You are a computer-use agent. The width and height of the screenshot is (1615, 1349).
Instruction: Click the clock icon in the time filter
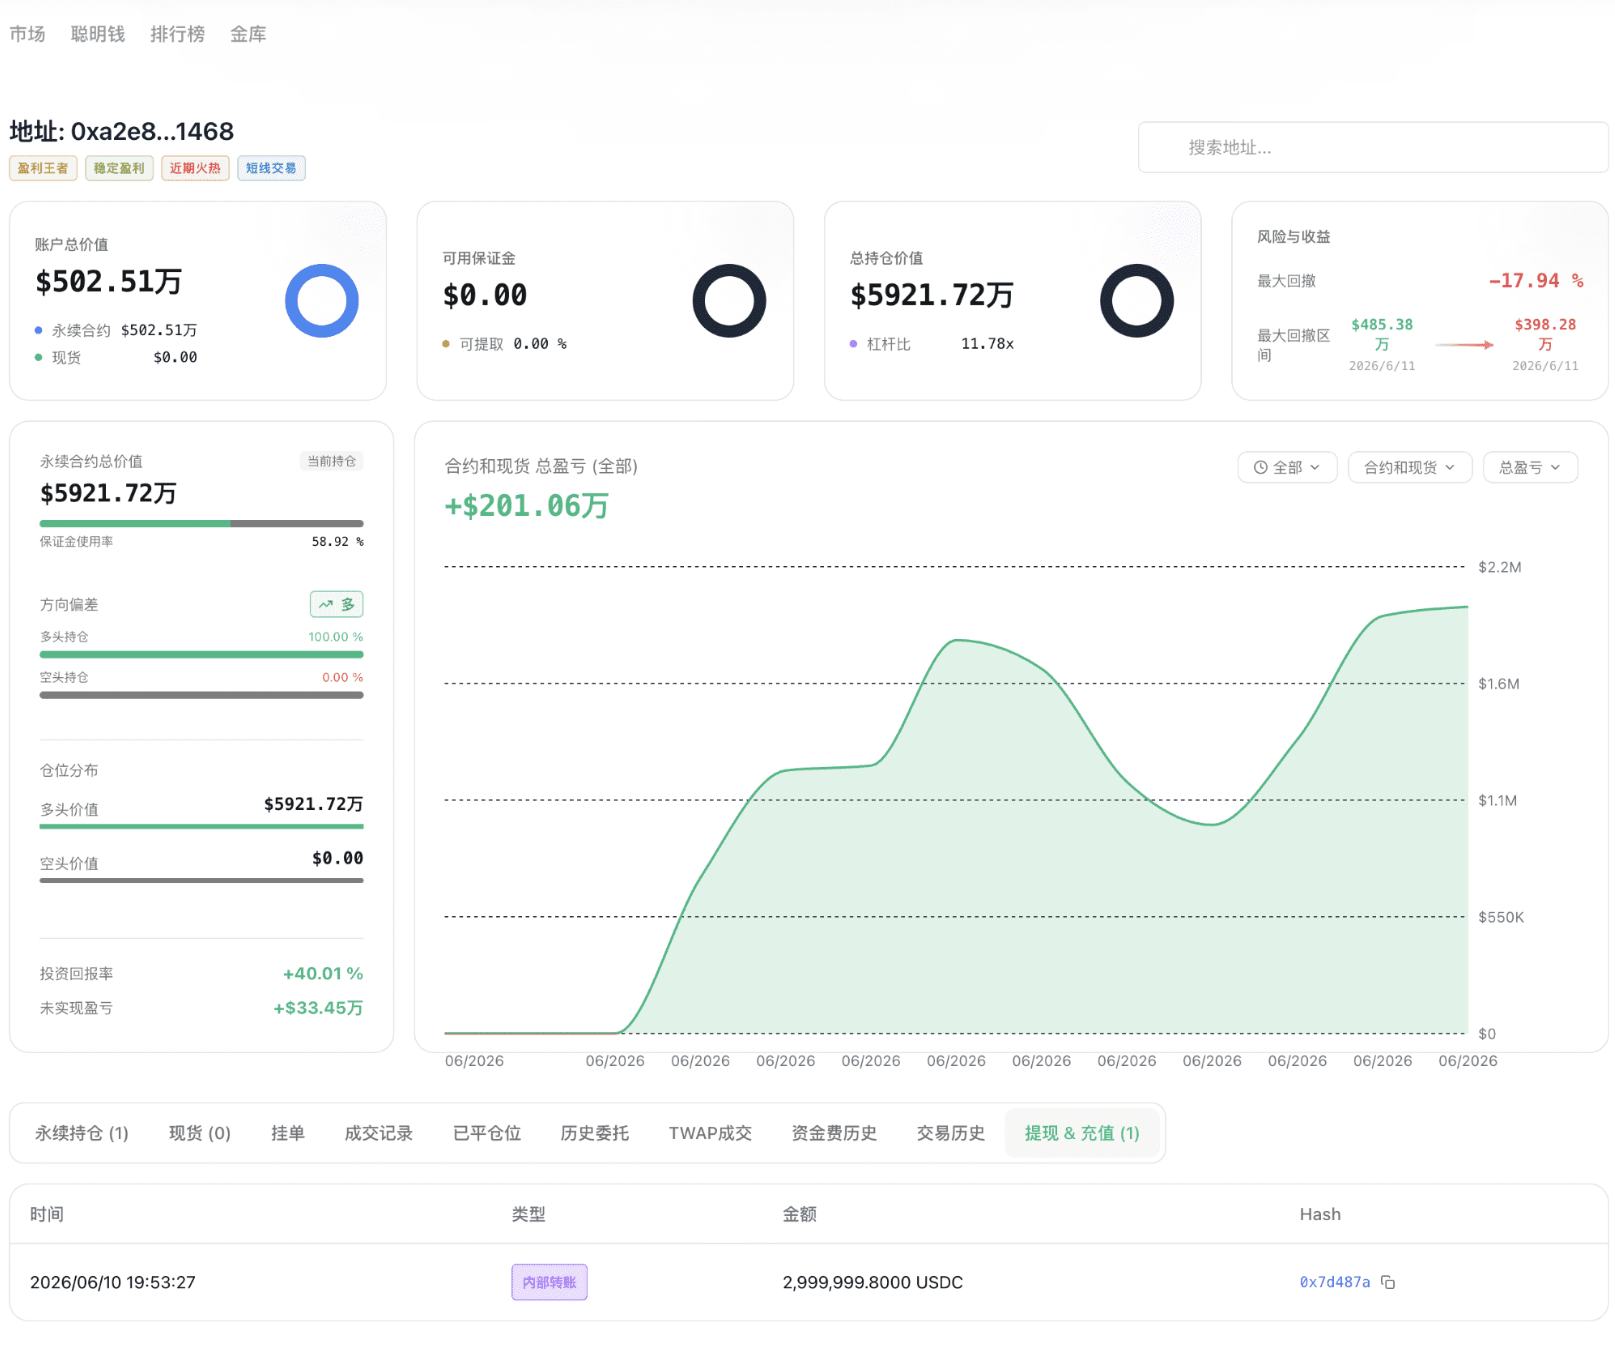[1261, 467]
